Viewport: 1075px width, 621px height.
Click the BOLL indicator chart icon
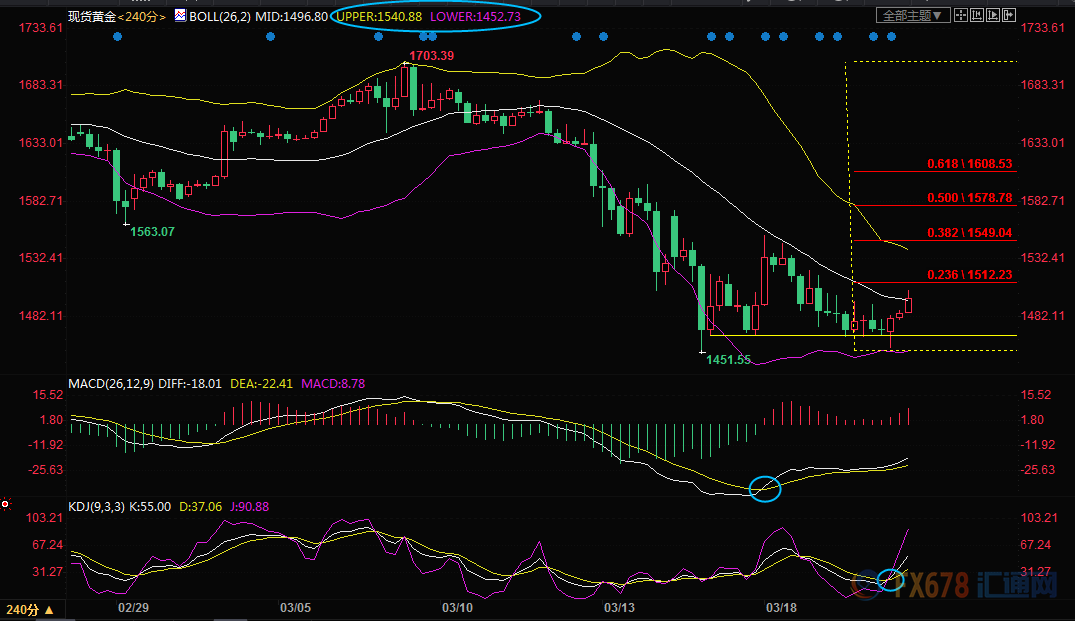coord(180,16)
